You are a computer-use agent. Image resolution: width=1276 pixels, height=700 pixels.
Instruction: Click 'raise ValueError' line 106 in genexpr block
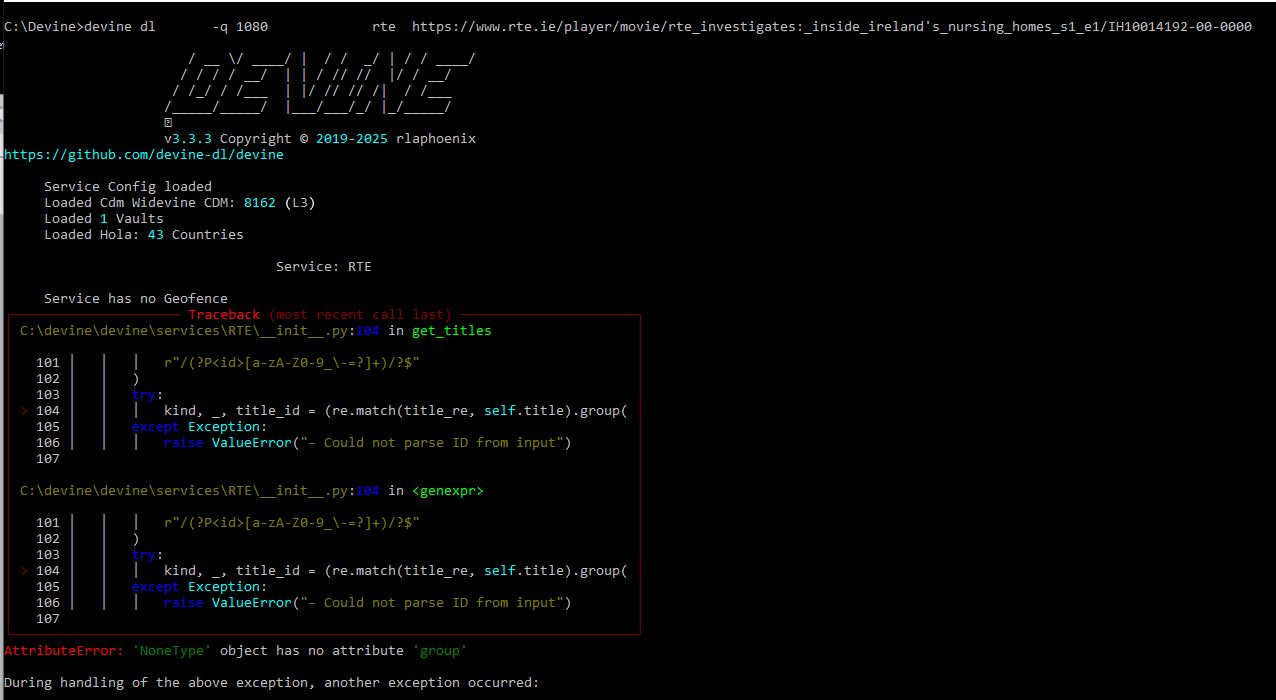(368, 602)
